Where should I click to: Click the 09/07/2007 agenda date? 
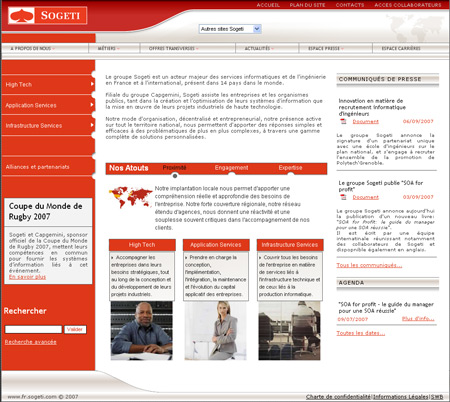[x=353, y=319]
